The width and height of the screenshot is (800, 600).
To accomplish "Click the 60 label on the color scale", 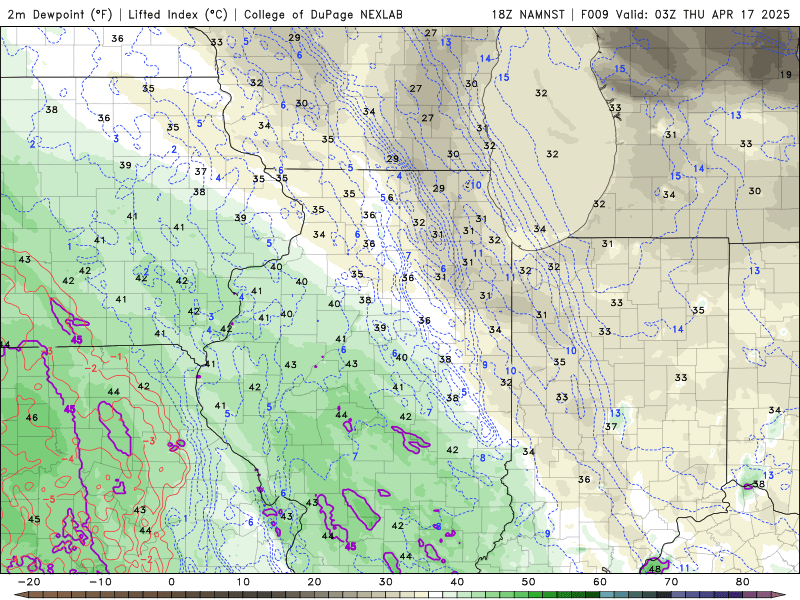I will click(x=600, y=582).
